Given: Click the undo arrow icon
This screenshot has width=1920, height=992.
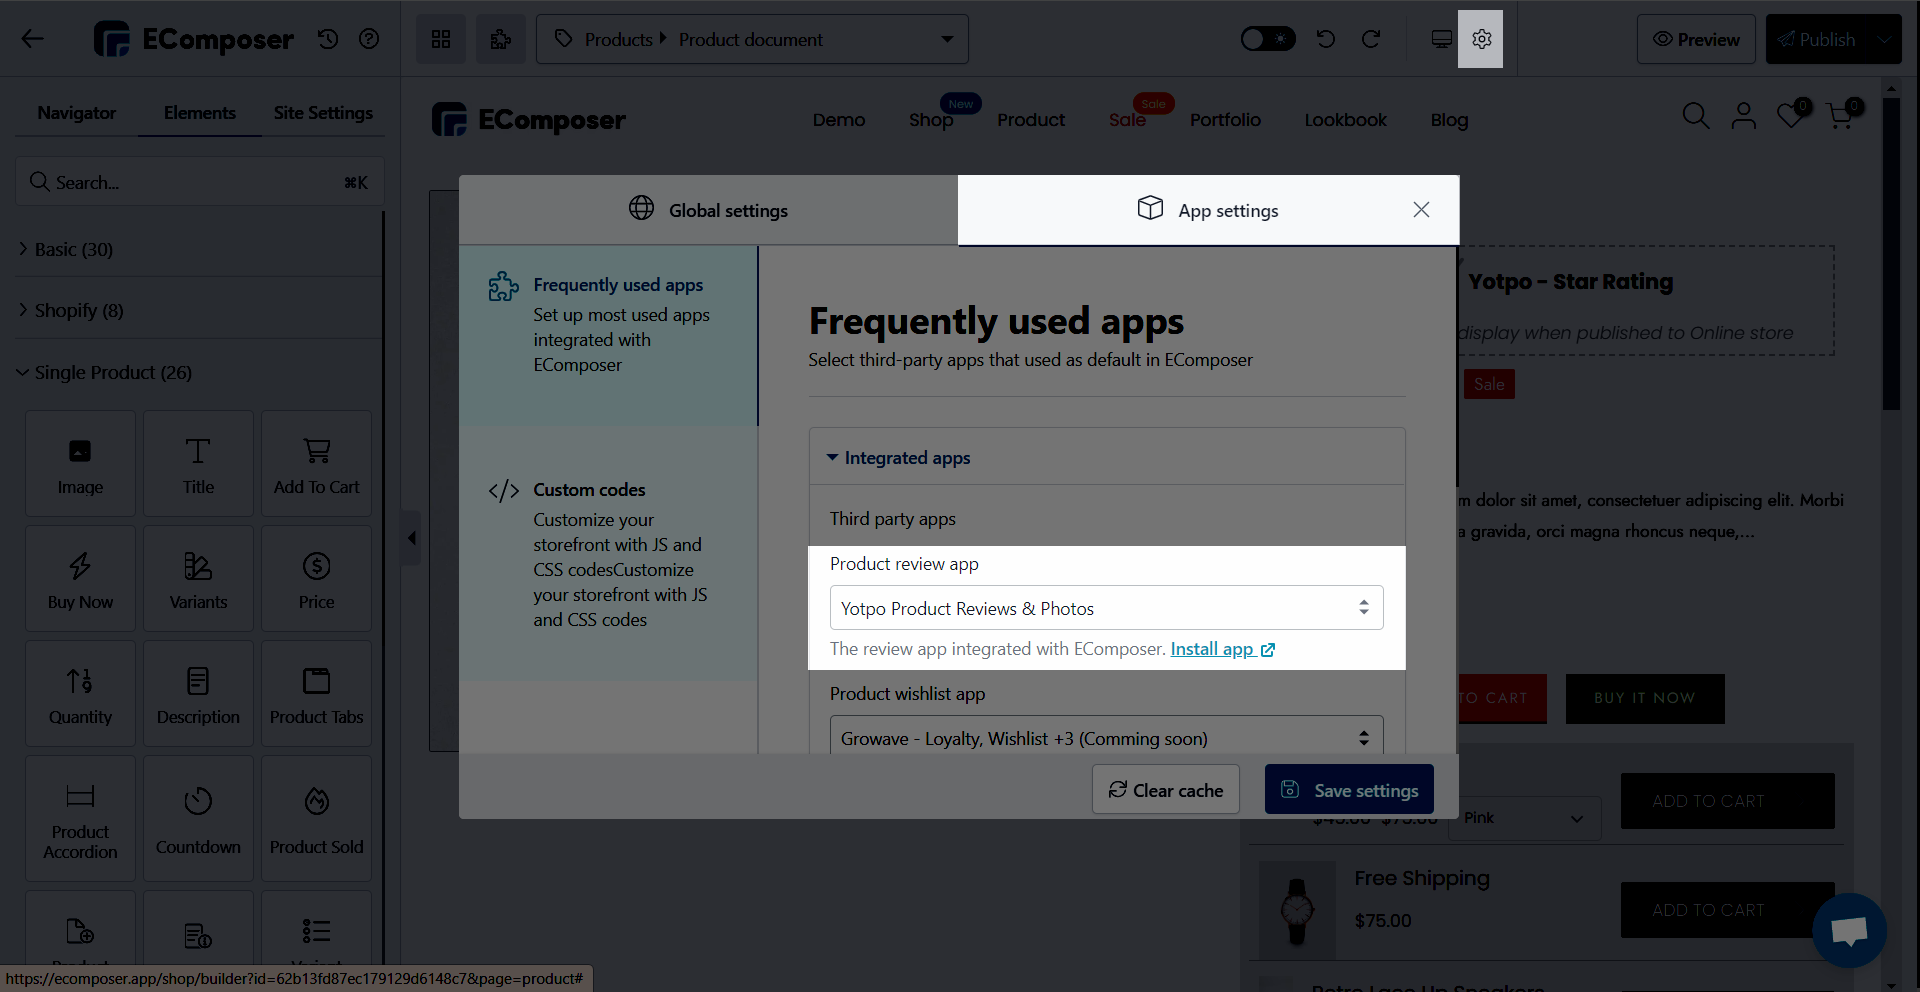Looking at the screenshot, I should 1326,39.
